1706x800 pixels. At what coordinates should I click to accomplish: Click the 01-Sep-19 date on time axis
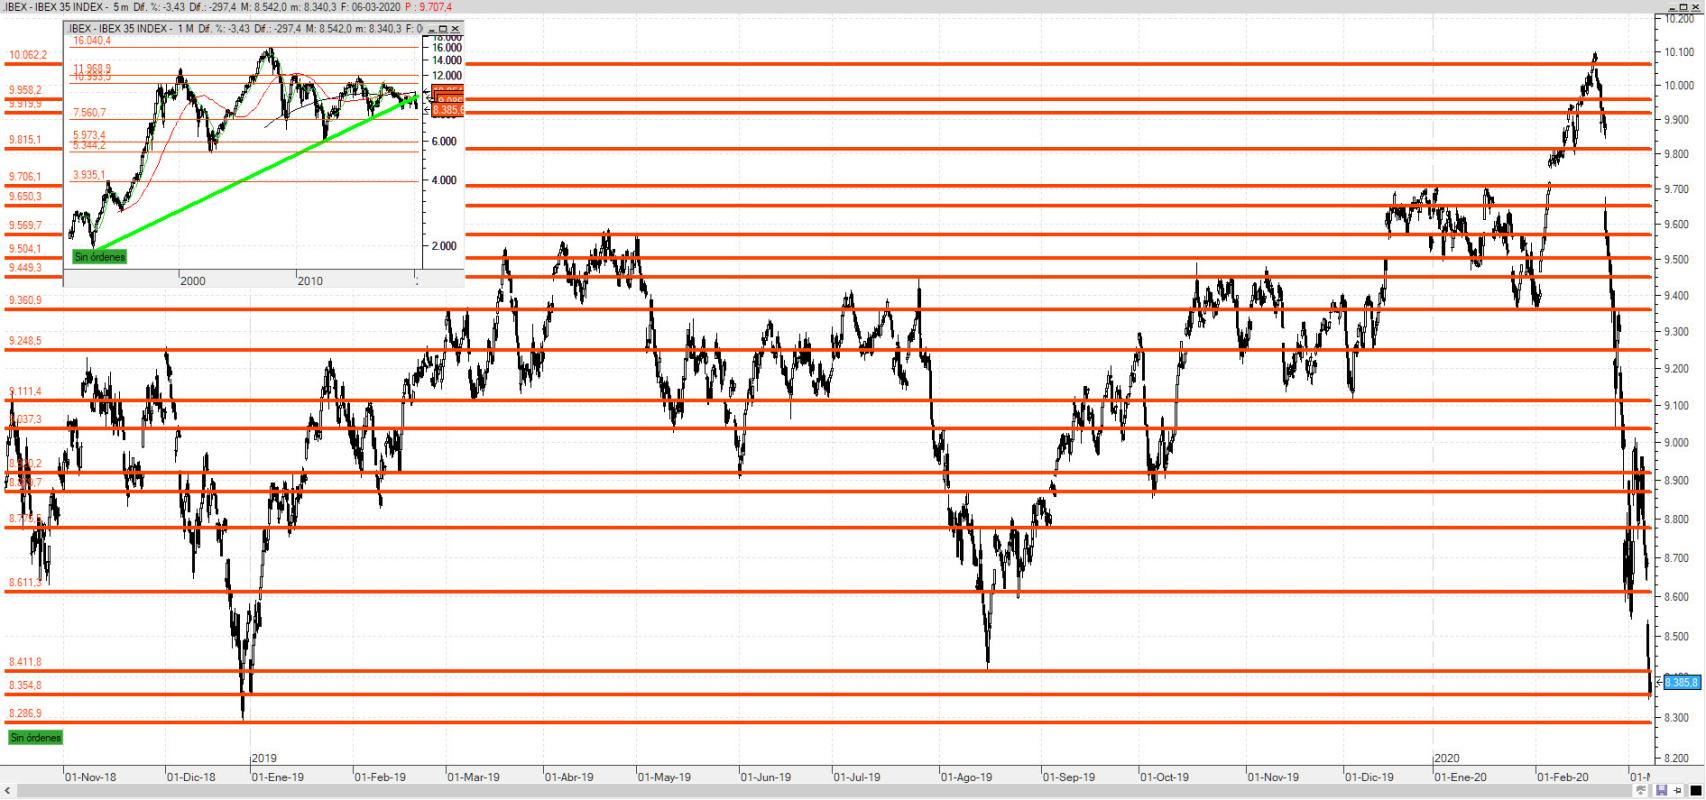click(1069, 776)
